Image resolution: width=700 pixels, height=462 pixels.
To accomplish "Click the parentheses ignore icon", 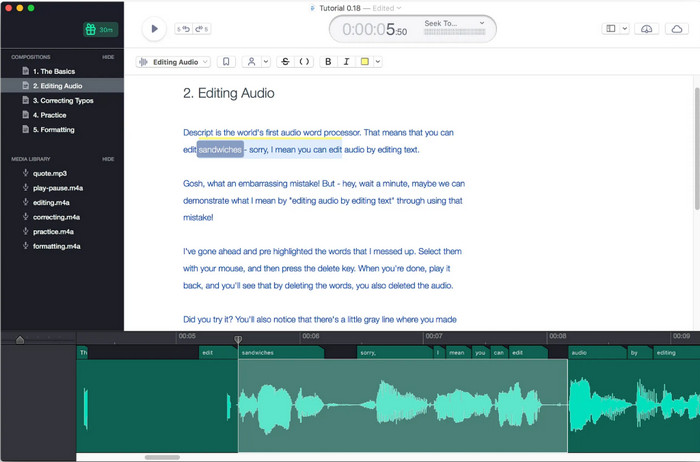I will (x=304, y=62).
